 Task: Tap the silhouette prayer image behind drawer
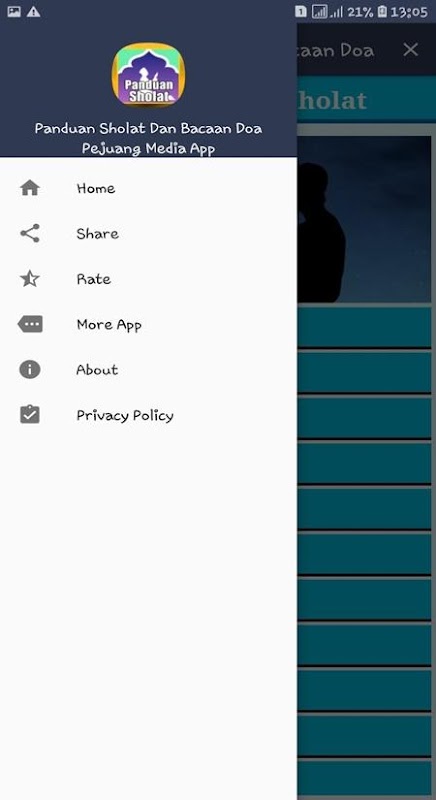coord(364,219)
